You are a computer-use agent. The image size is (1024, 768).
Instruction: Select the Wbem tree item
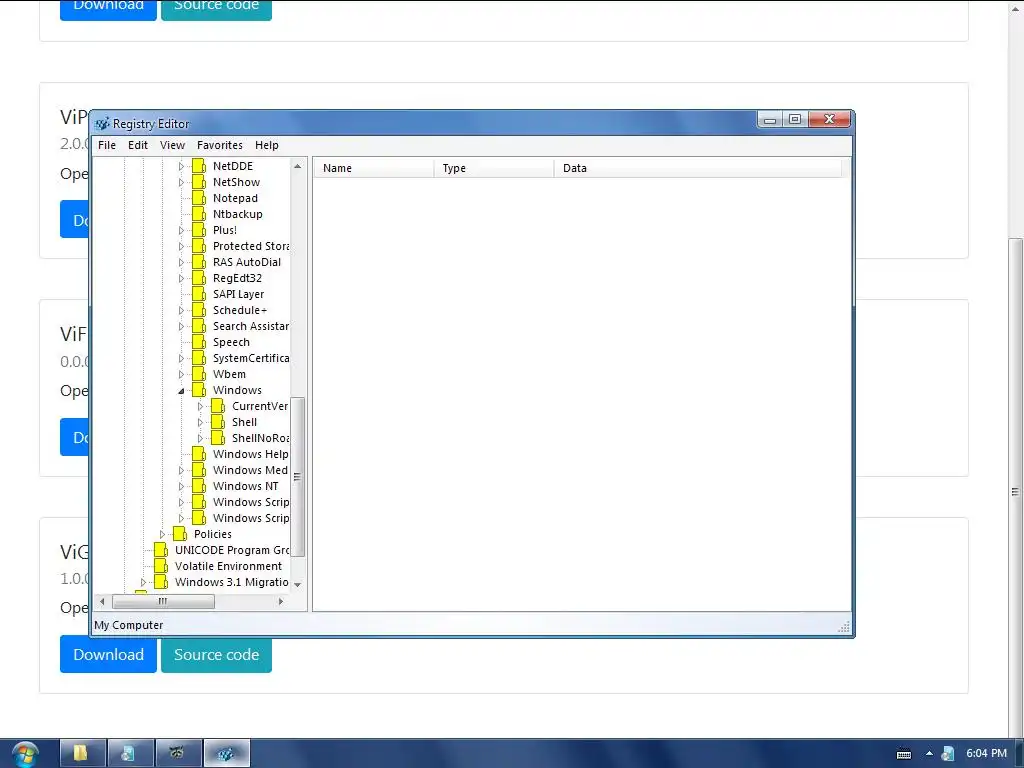click(229, 374)
